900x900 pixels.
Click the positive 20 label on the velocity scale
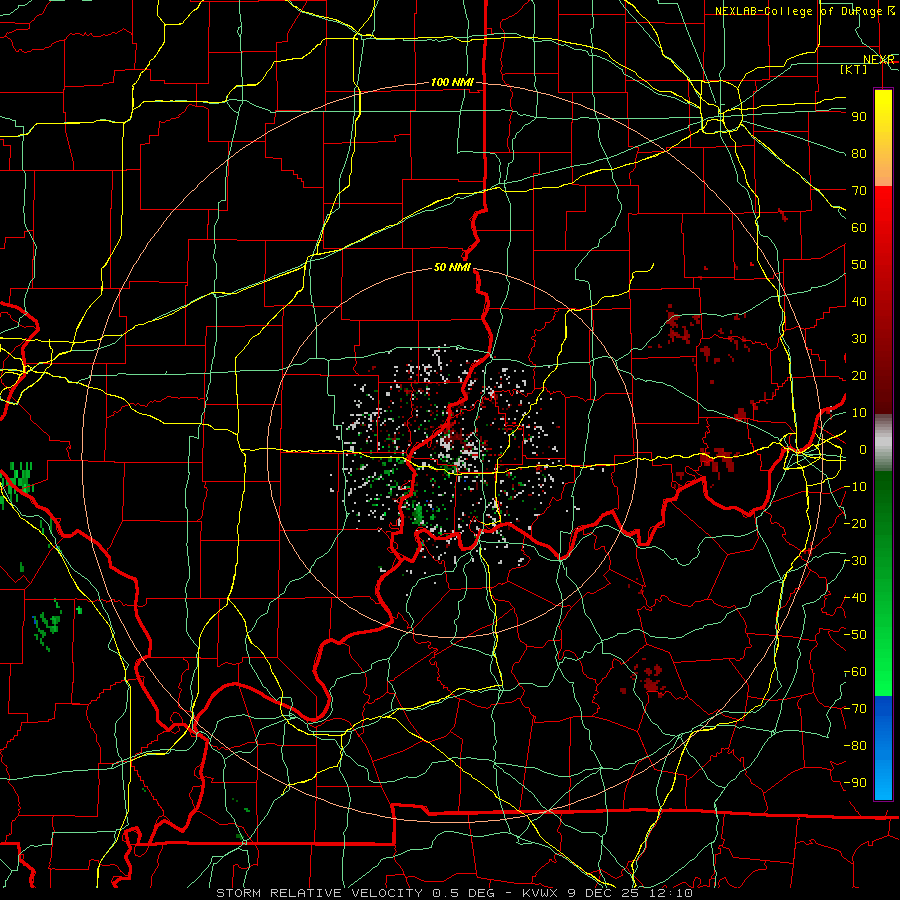click(x=859, y=375)
